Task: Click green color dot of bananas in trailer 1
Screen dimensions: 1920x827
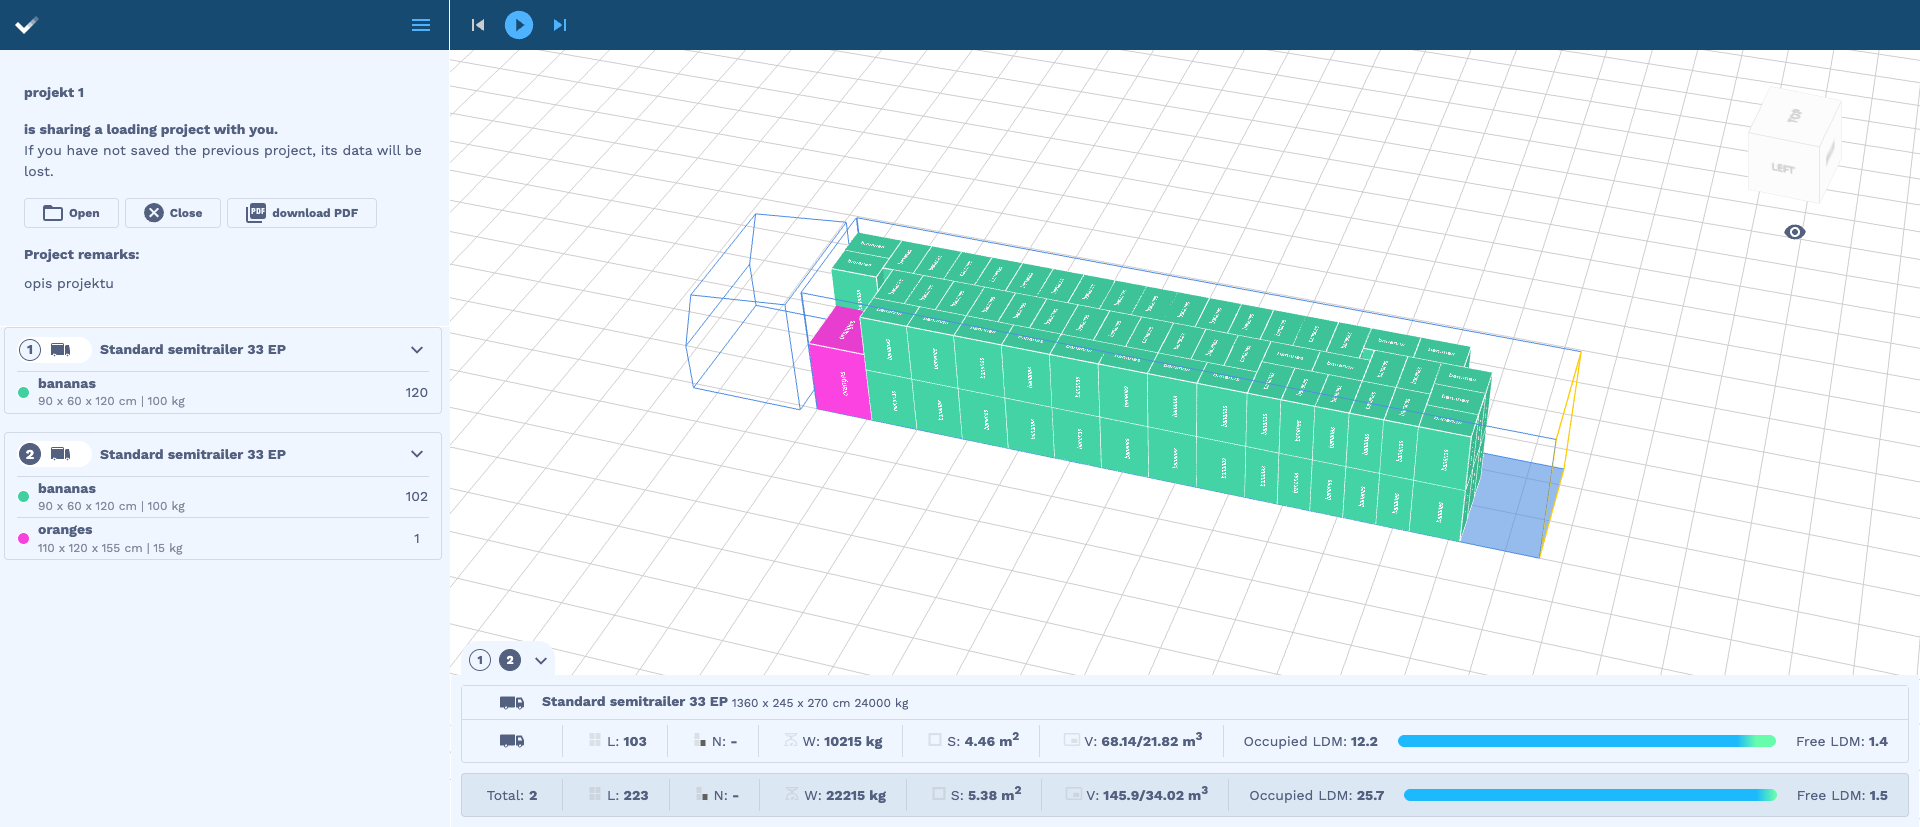Action: 24,392
